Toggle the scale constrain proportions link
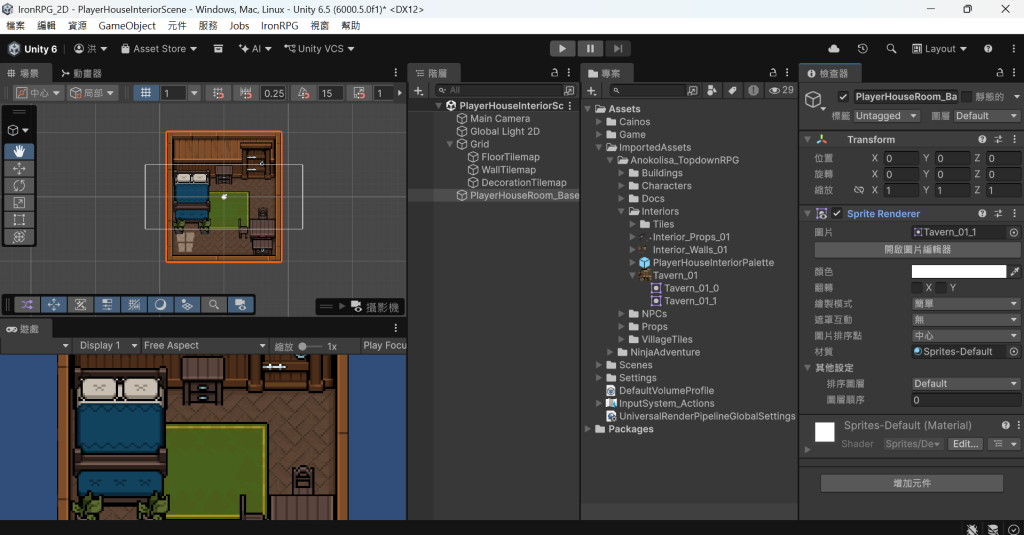The image size is (1024, 535). (x=859, y=190)
